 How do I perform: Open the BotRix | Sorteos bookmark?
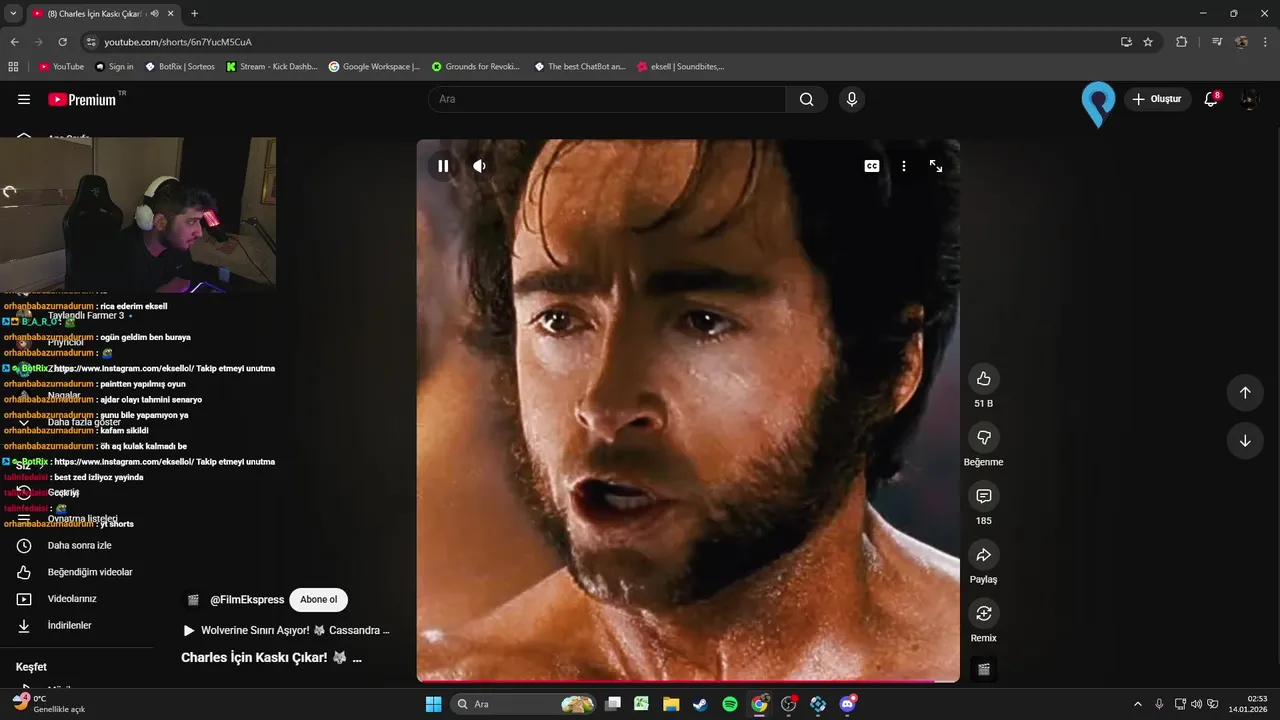pos(180,67)
